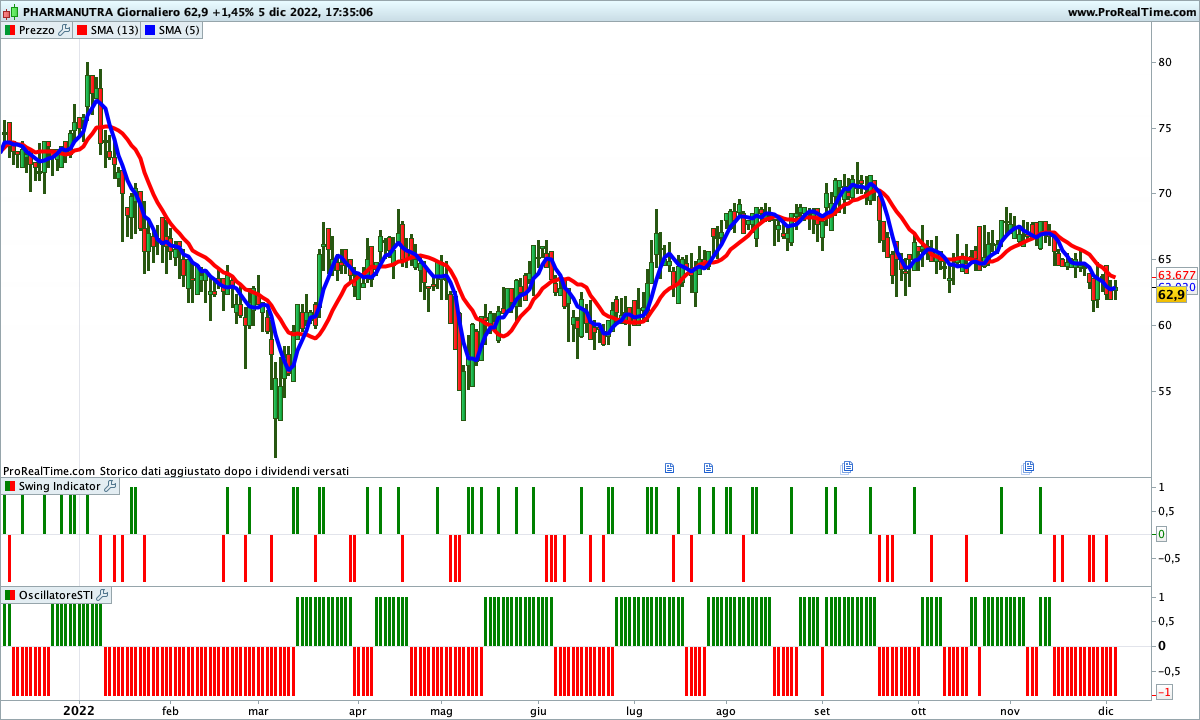Open OscillatoreSTI settings wrench

101,595
